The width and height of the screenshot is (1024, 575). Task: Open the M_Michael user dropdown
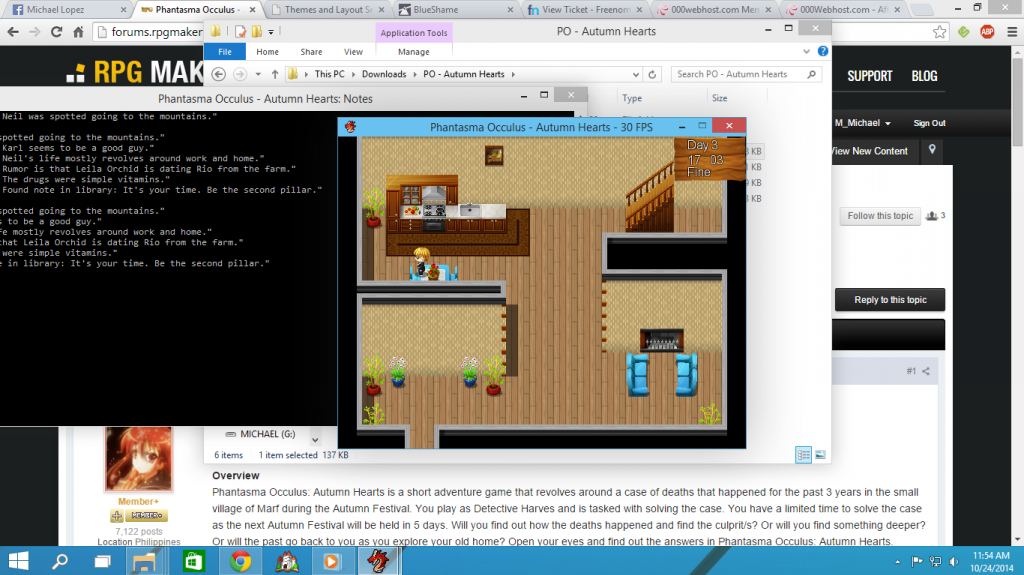point(863,123)
